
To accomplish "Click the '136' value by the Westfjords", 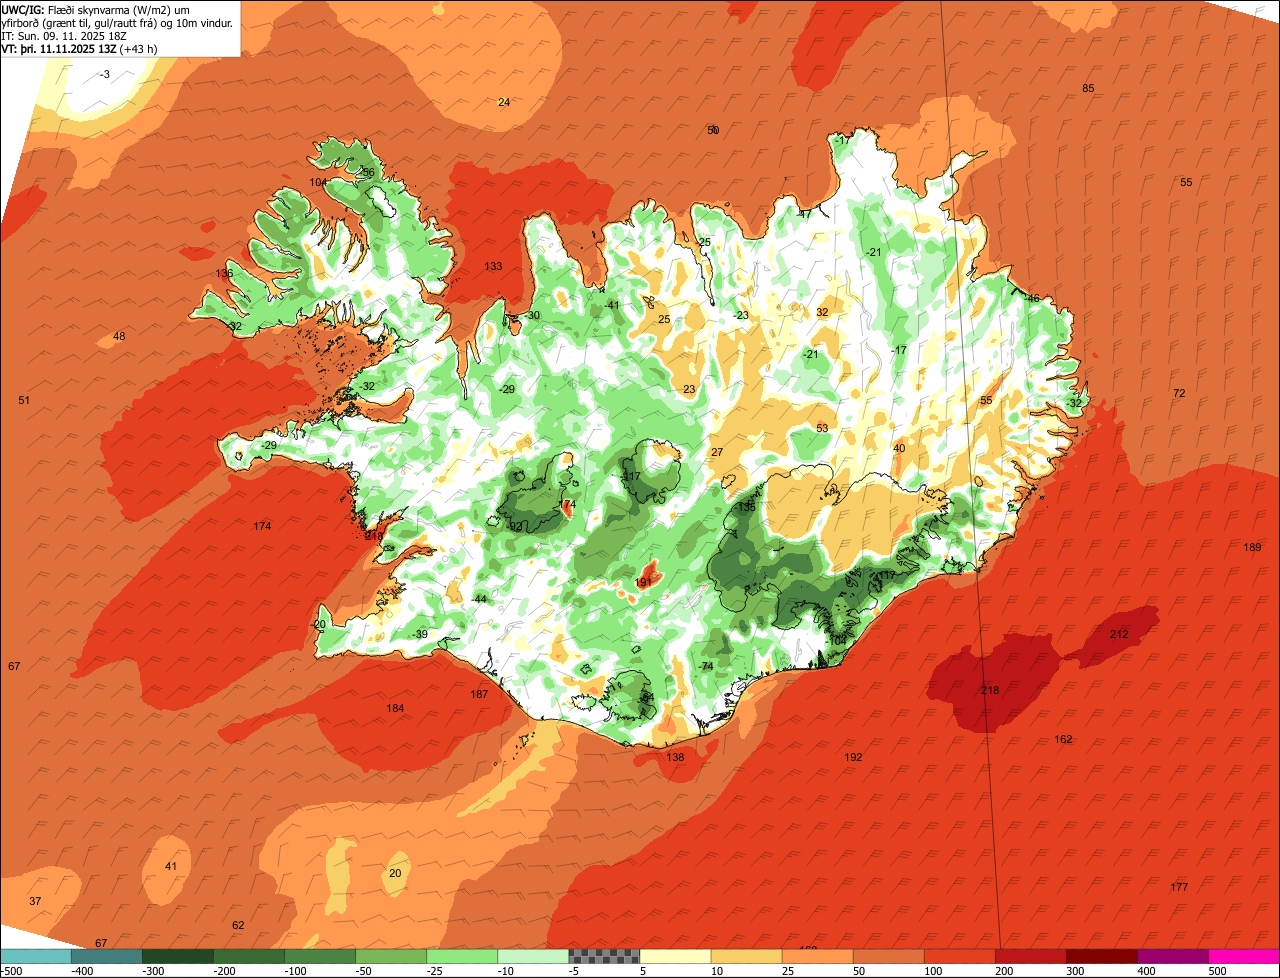I will click(x=224, y=273).
